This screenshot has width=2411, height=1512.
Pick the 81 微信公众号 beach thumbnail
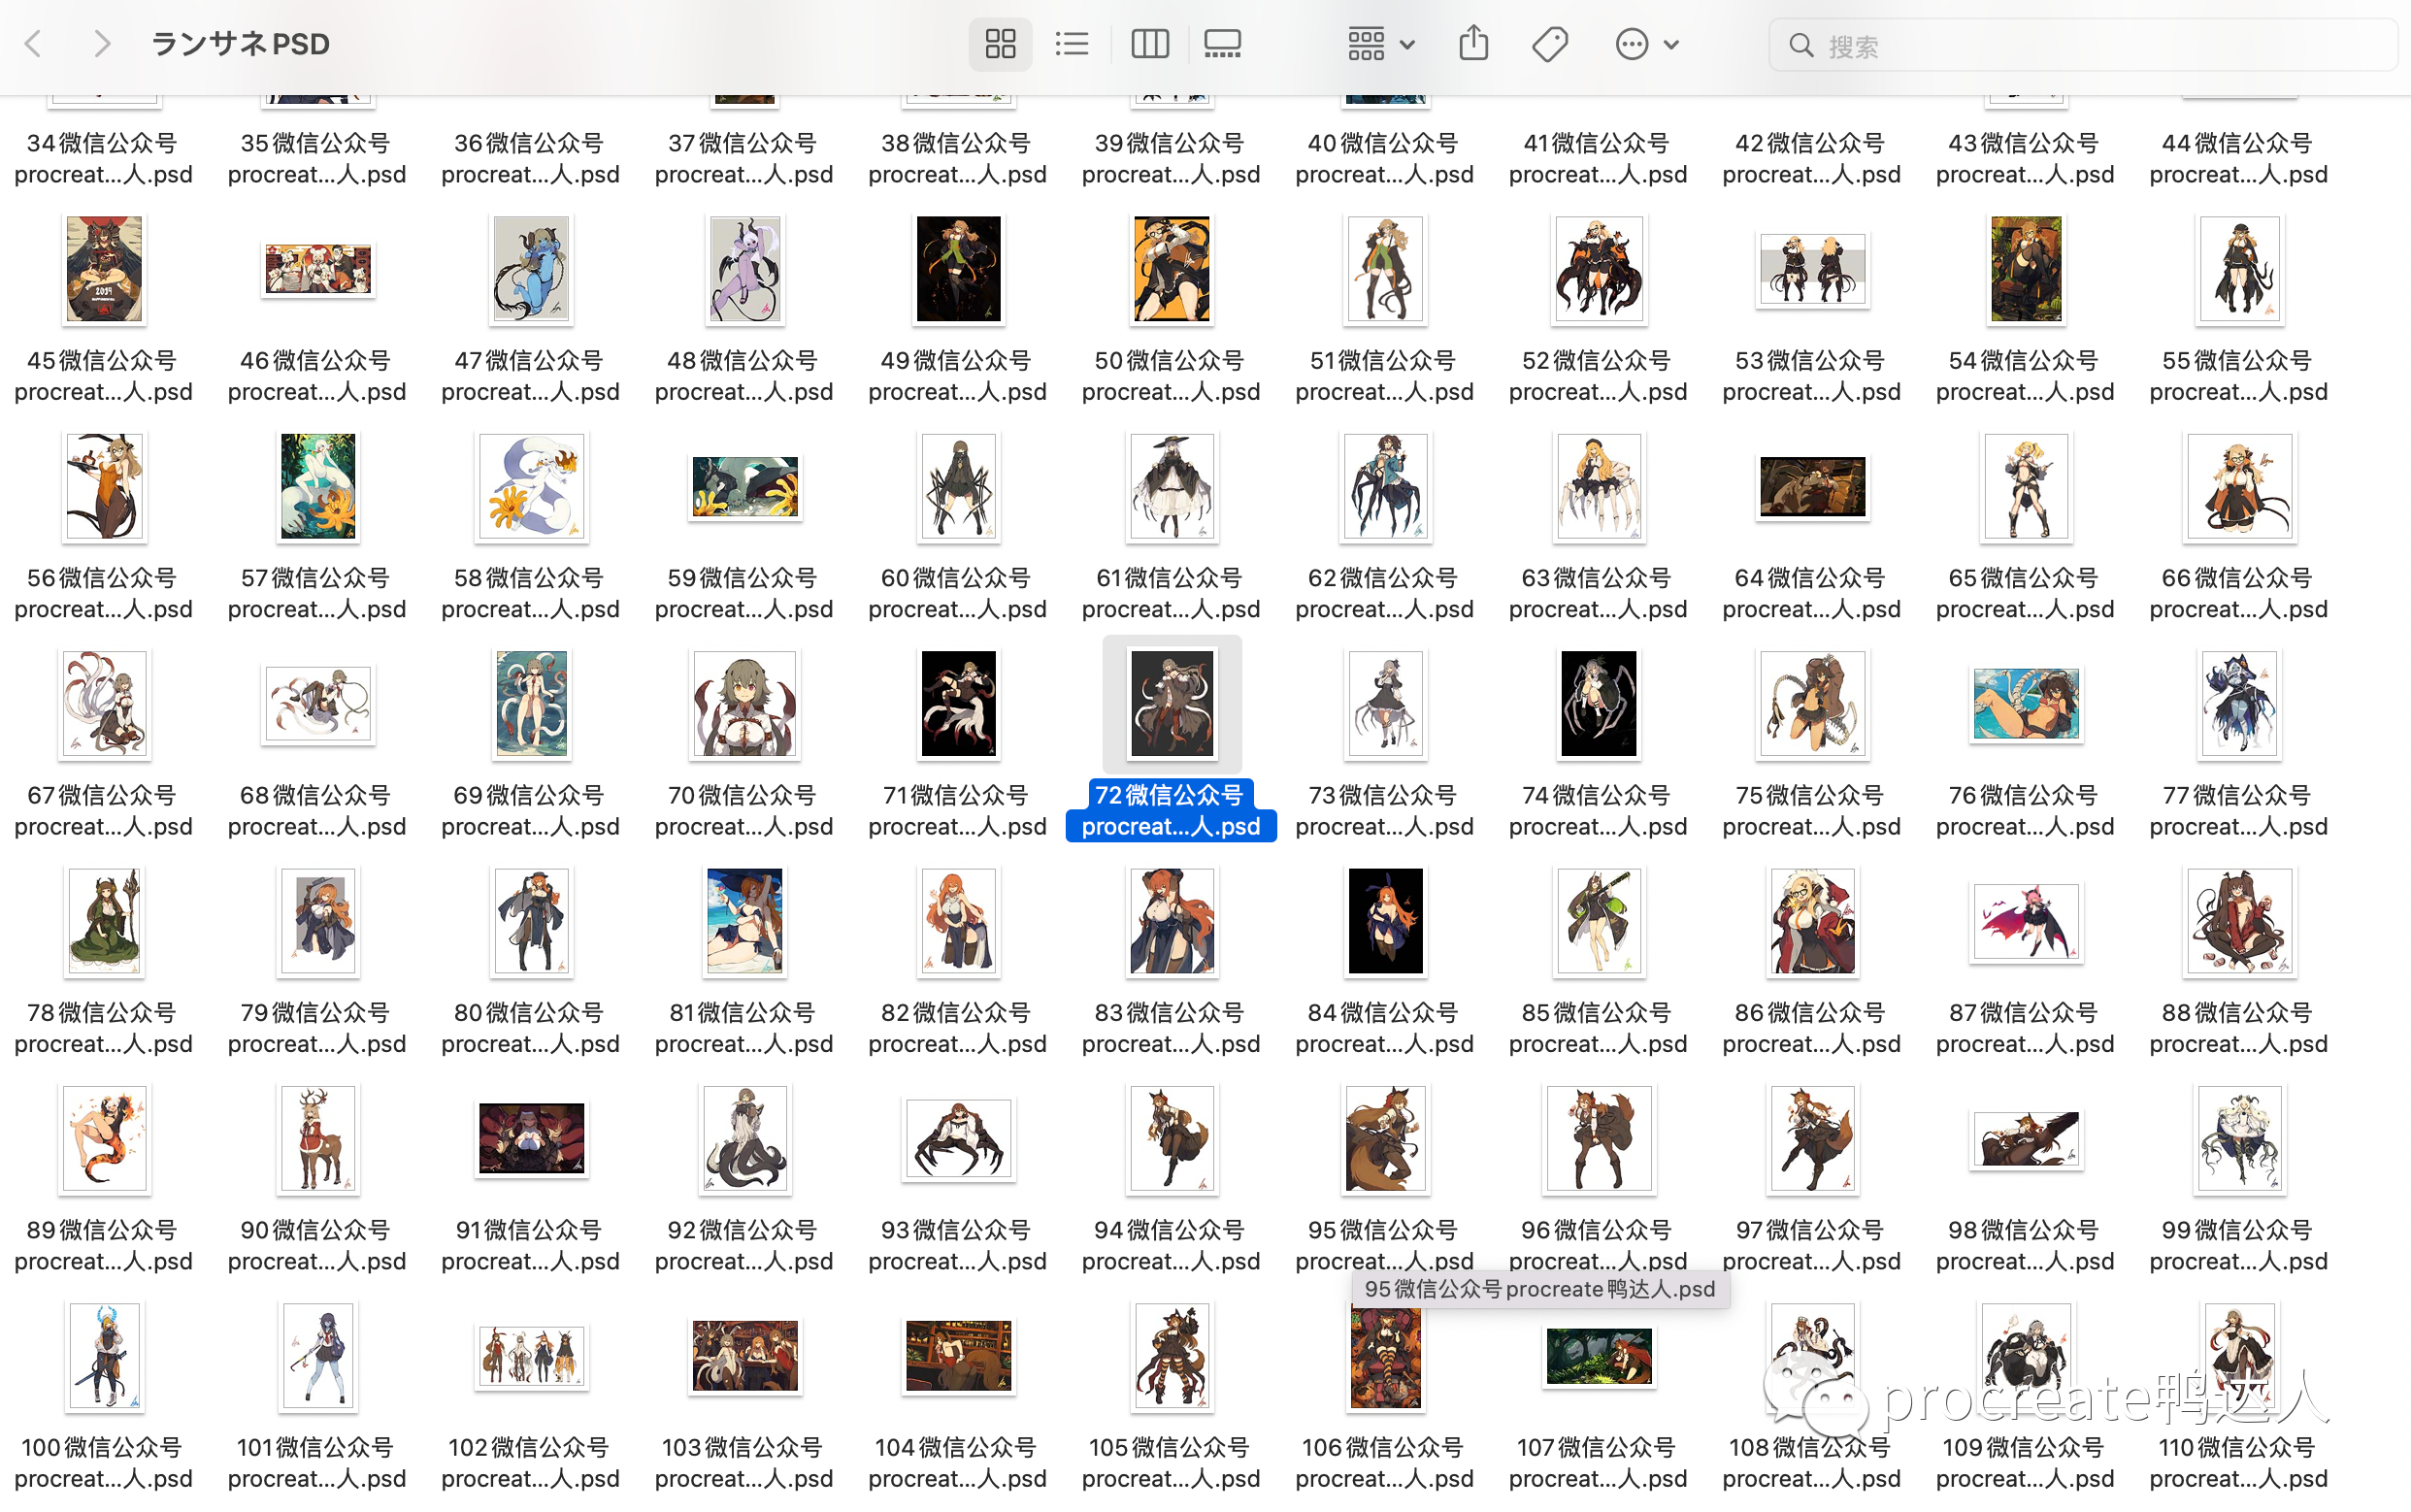pos(745,922)
